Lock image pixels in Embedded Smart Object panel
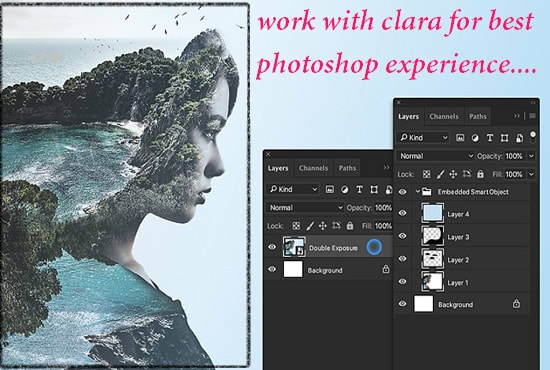This screenshot has height=370, width=550. (x=440, y=174)
